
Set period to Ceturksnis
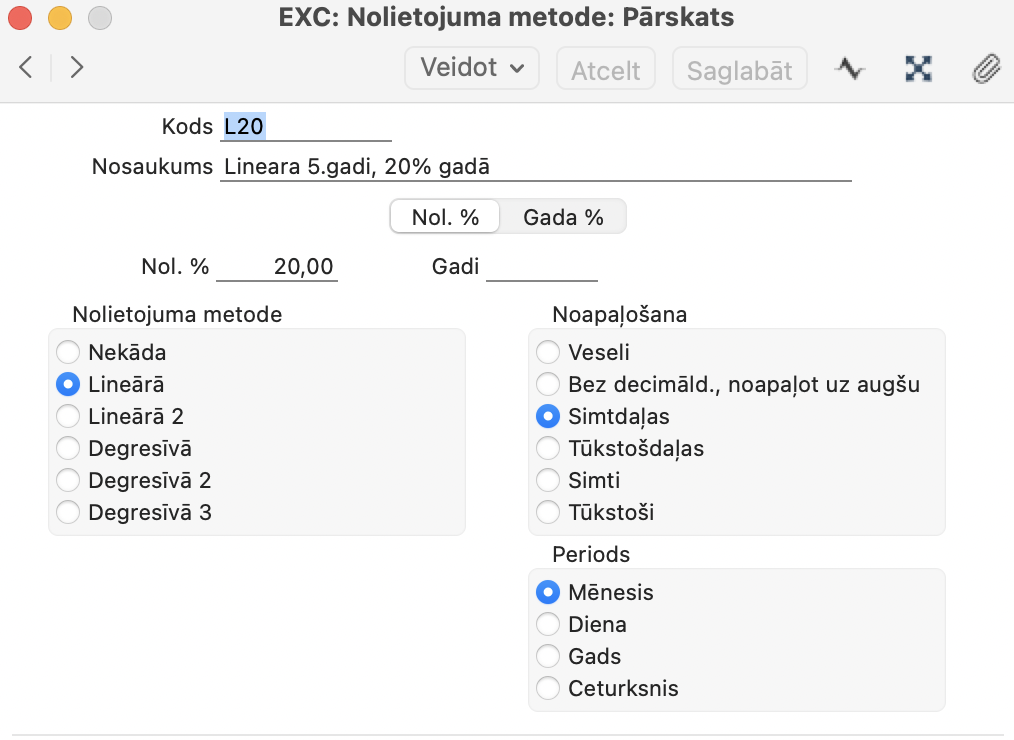coord(548,688)
